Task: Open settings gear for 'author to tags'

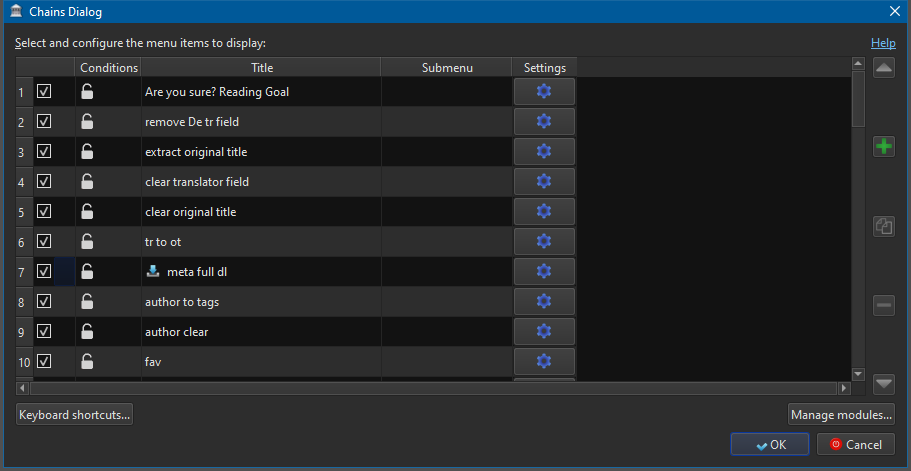Action: (544, 301)
